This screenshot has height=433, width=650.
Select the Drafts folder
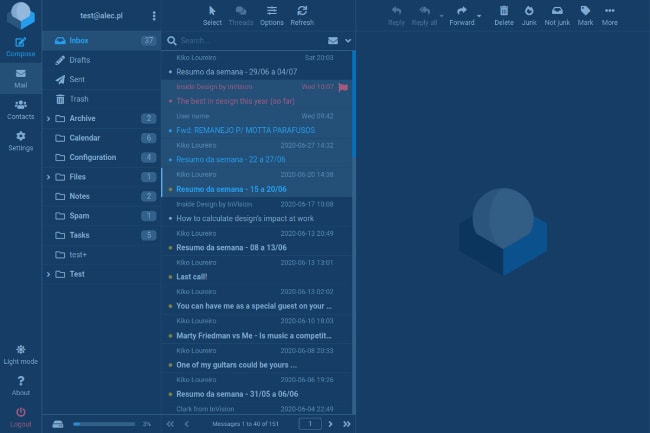pos(79,60)
